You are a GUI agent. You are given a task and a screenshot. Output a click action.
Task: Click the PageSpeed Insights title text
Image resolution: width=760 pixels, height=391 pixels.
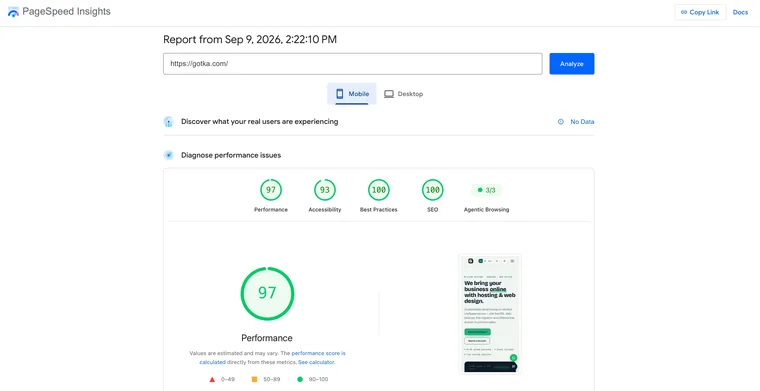pyautogui.click(x=66, y=12)
